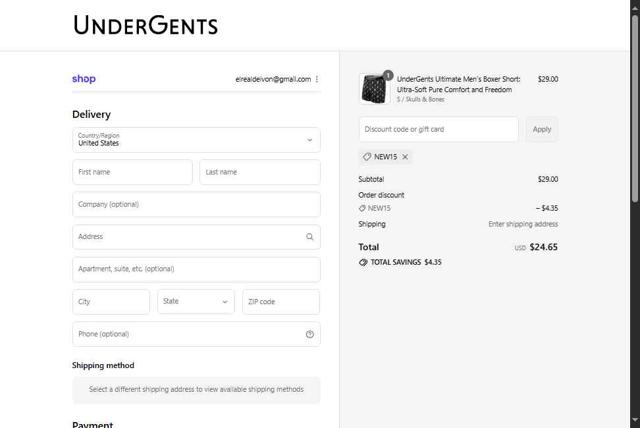Click the Subtotal $29.00 value
Image resolution: width=640 pixels, height=428 pixels.
(x=548, y=179)
